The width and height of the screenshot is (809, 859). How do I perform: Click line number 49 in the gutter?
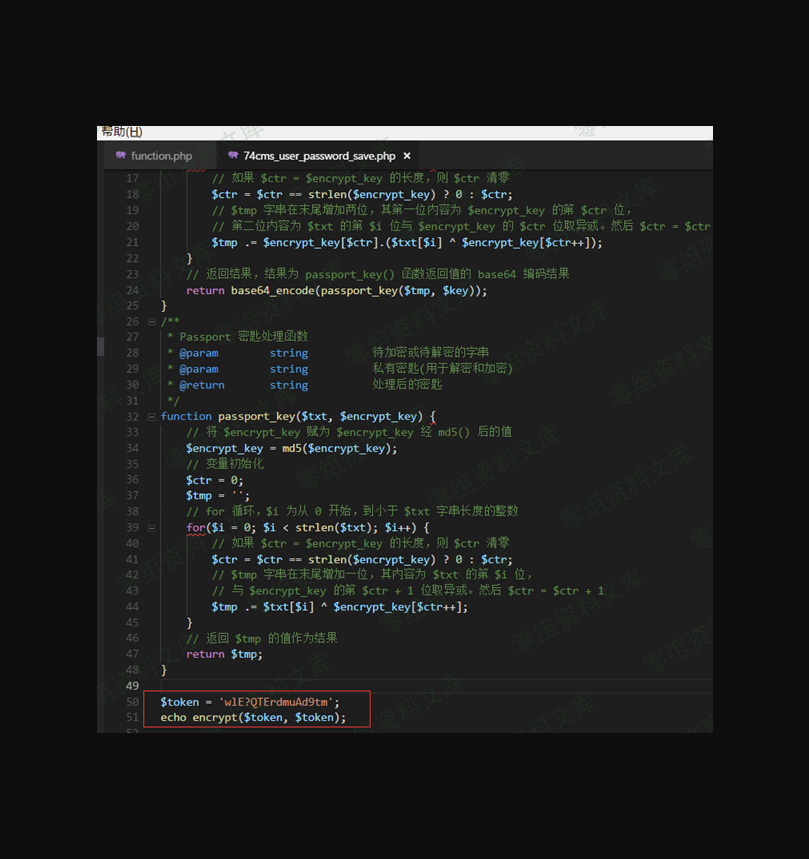click(132, 686)
